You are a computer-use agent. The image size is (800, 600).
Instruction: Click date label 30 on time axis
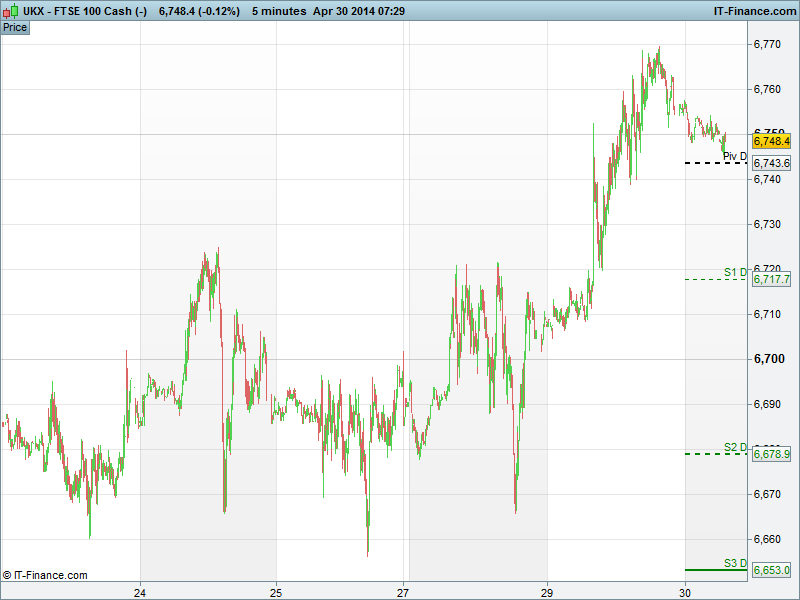coord(685,590)
